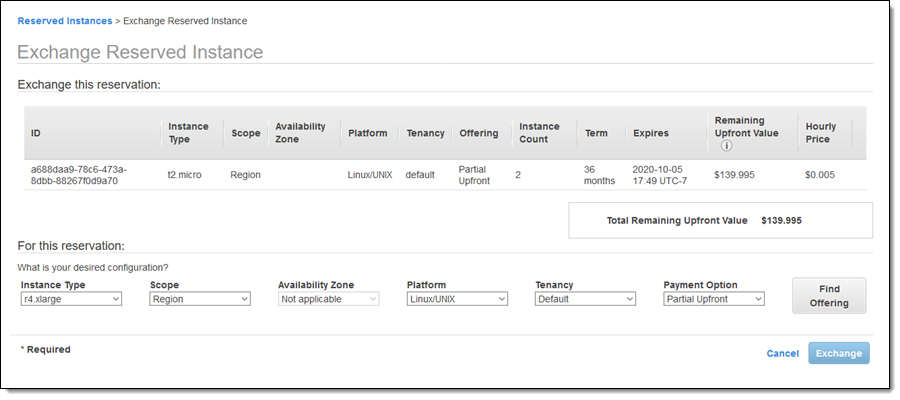Screen dimensions: 900x400
Task: Open the Availability Zone dropdown
Action: coord(328,299)
